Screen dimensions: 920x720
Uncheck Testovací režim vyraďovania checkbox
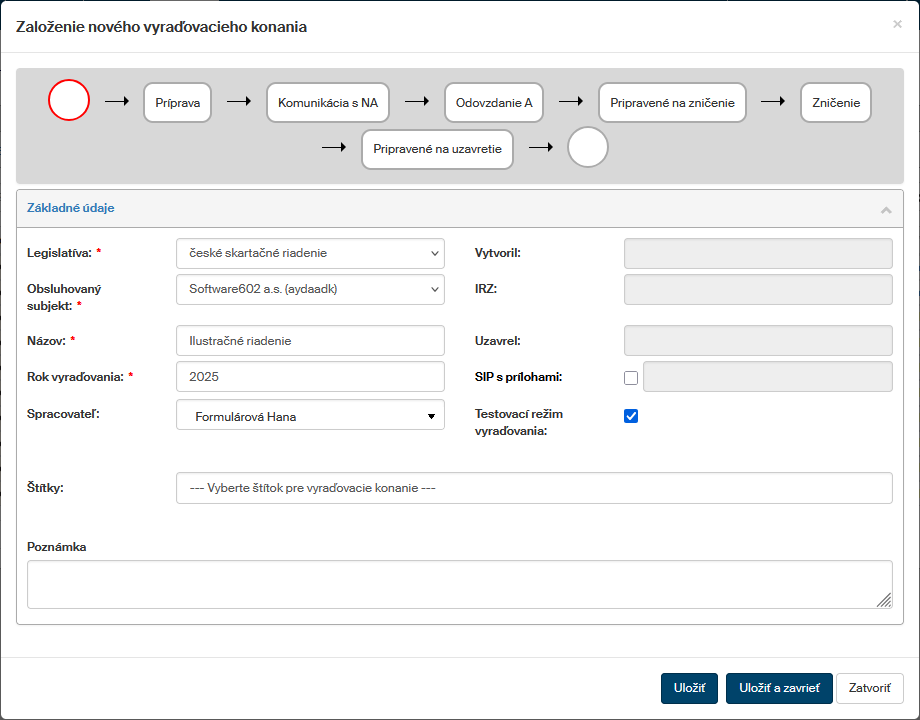631,416
